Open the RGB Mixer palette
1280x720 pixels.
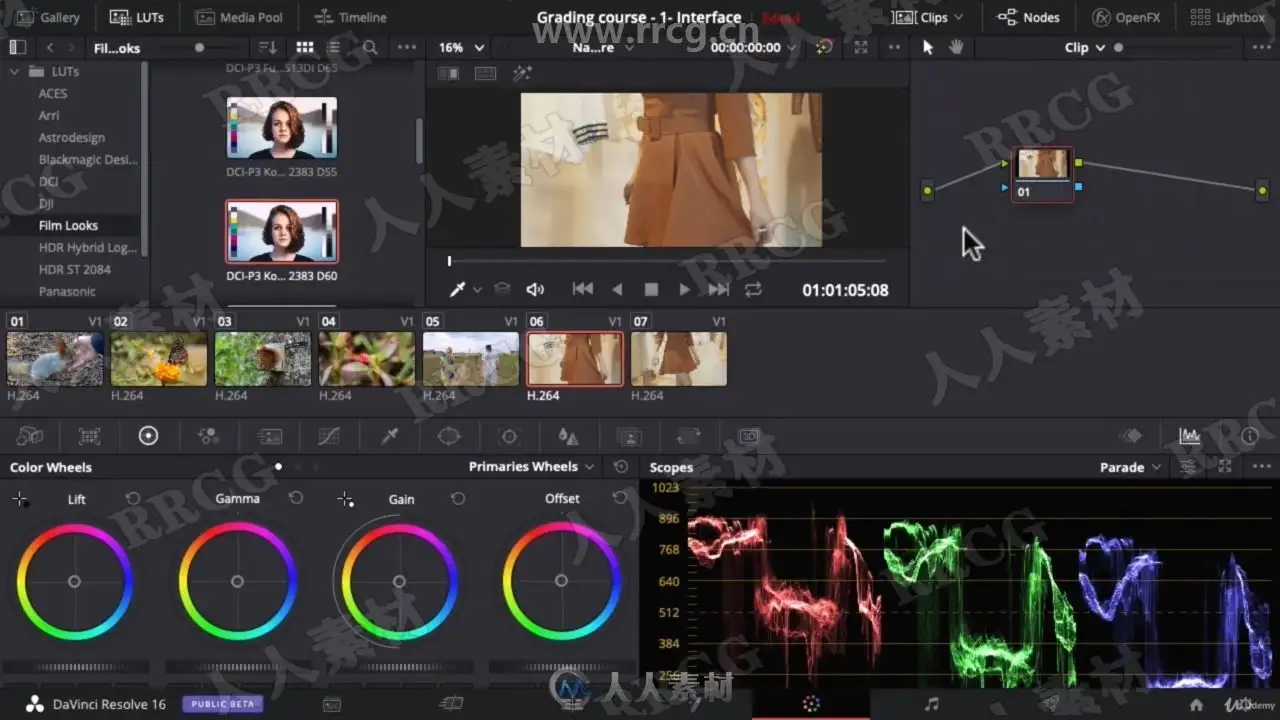(x=208, y=436)
